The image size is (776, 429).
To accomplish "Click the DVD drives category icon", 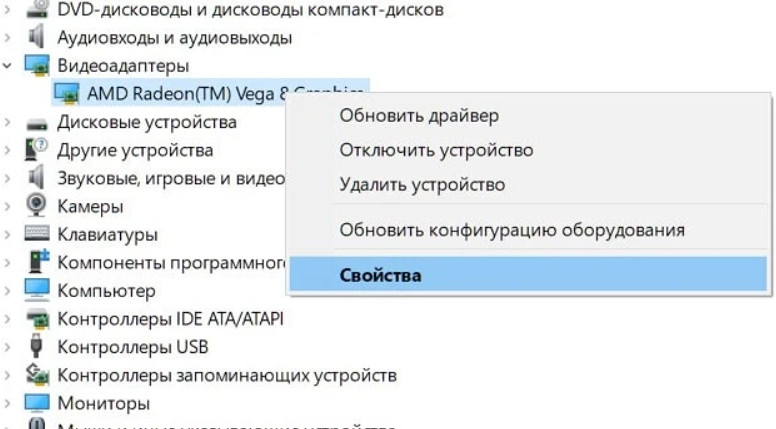I will (x=37, y=10).
